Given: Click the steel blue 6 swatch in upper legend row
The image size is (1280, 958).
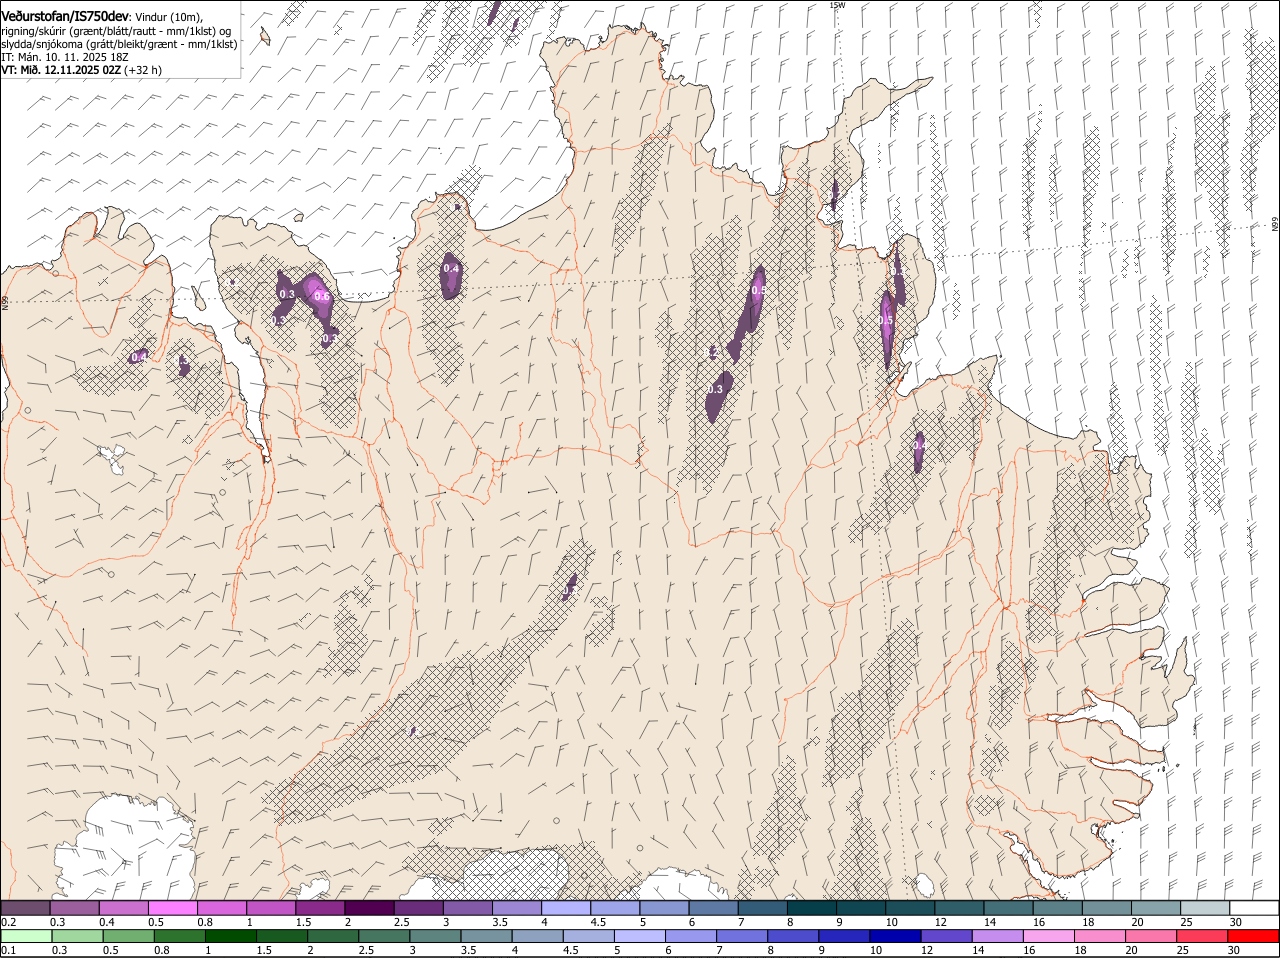Looking at the screenshot, I should pyautogui.click(x=713, y=907).
